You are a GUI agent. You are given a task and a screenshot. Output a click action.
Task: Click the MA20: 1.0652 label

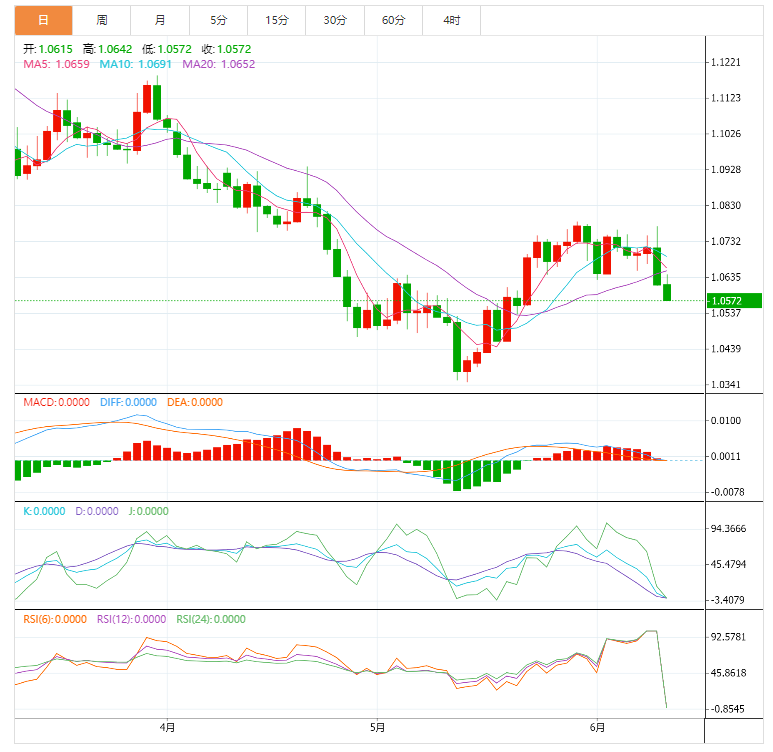[219, 64]
